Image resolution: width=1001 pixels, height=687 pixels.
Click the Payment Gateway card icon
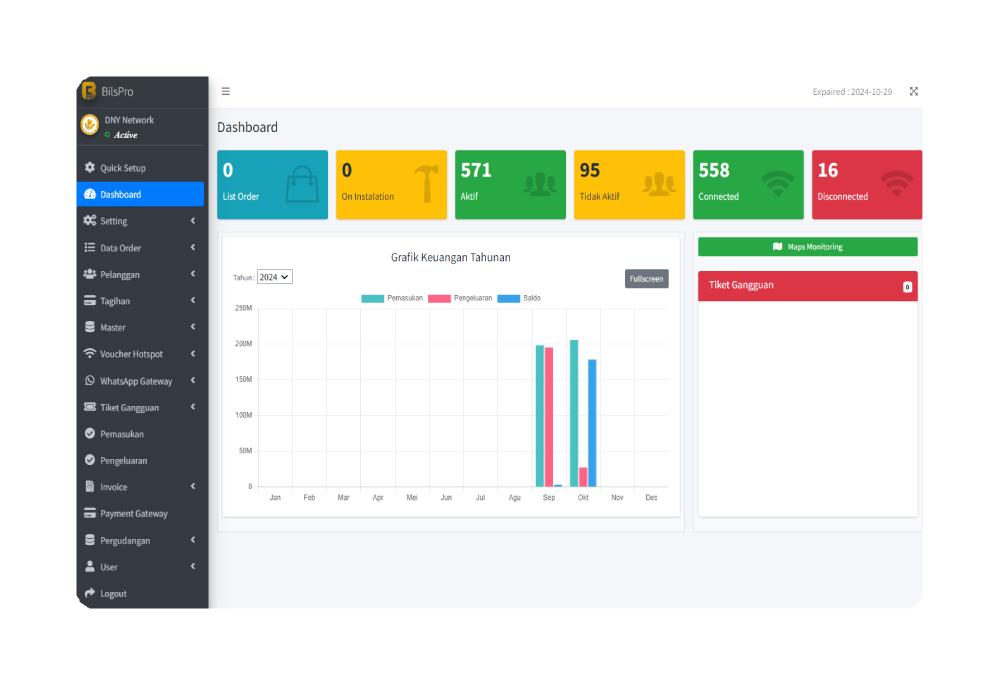90,513
